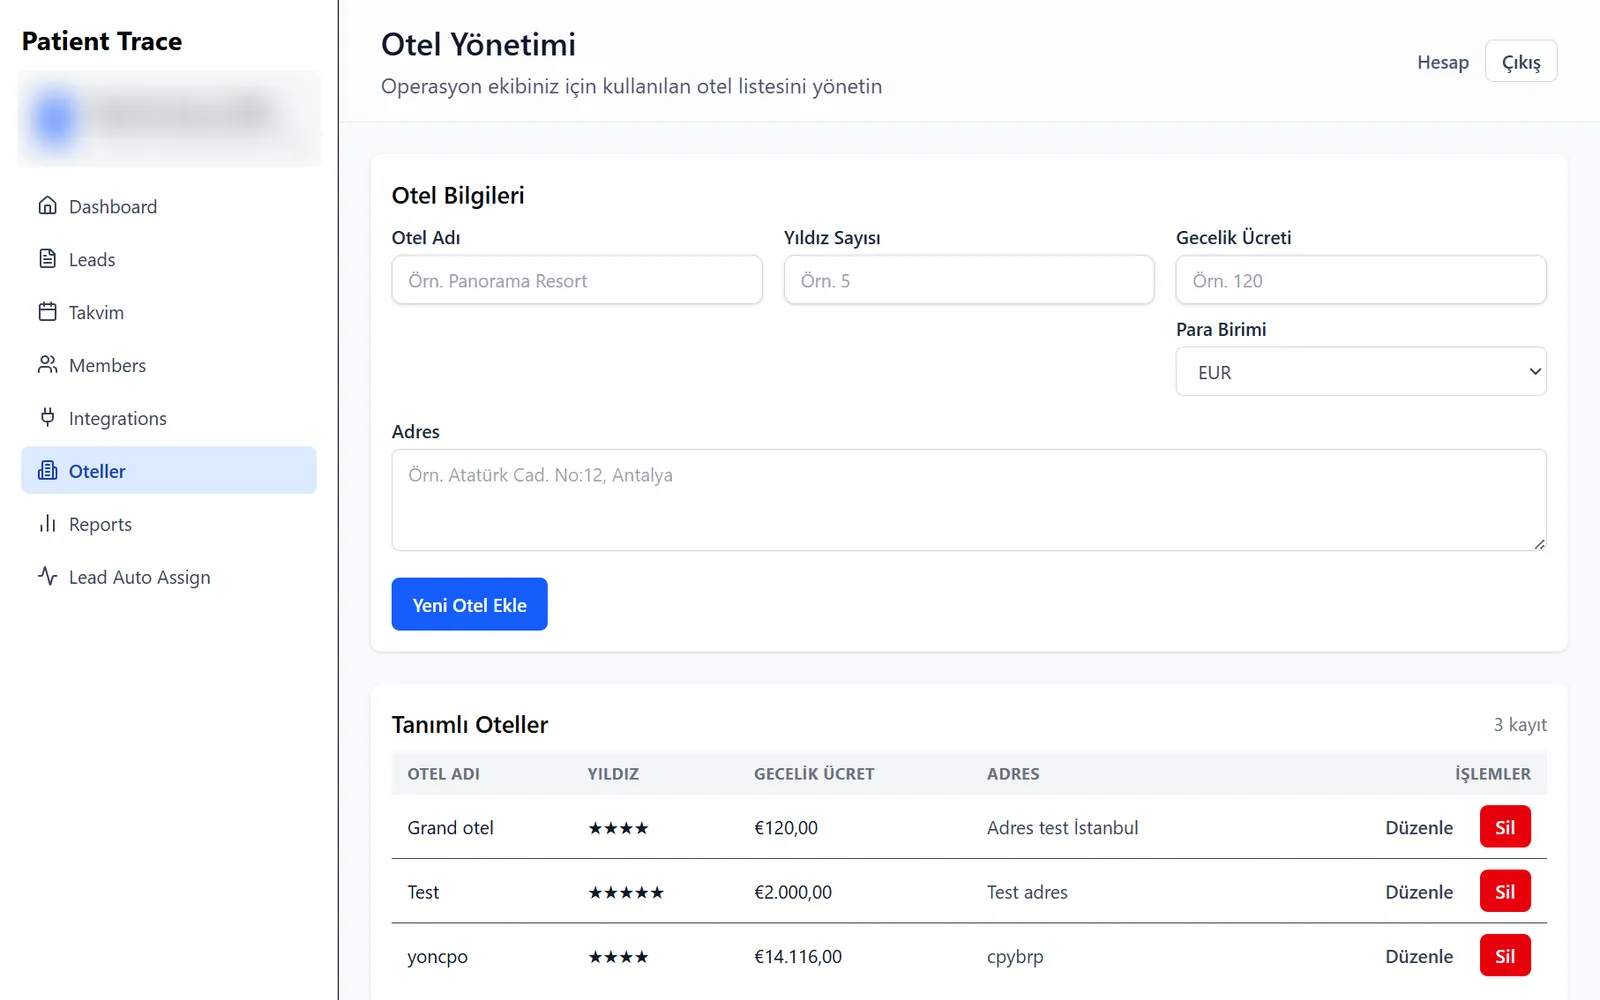Click the Dashboard home icon
The height and width of the screenshot is (1000, 1600).
pos(47,206)
